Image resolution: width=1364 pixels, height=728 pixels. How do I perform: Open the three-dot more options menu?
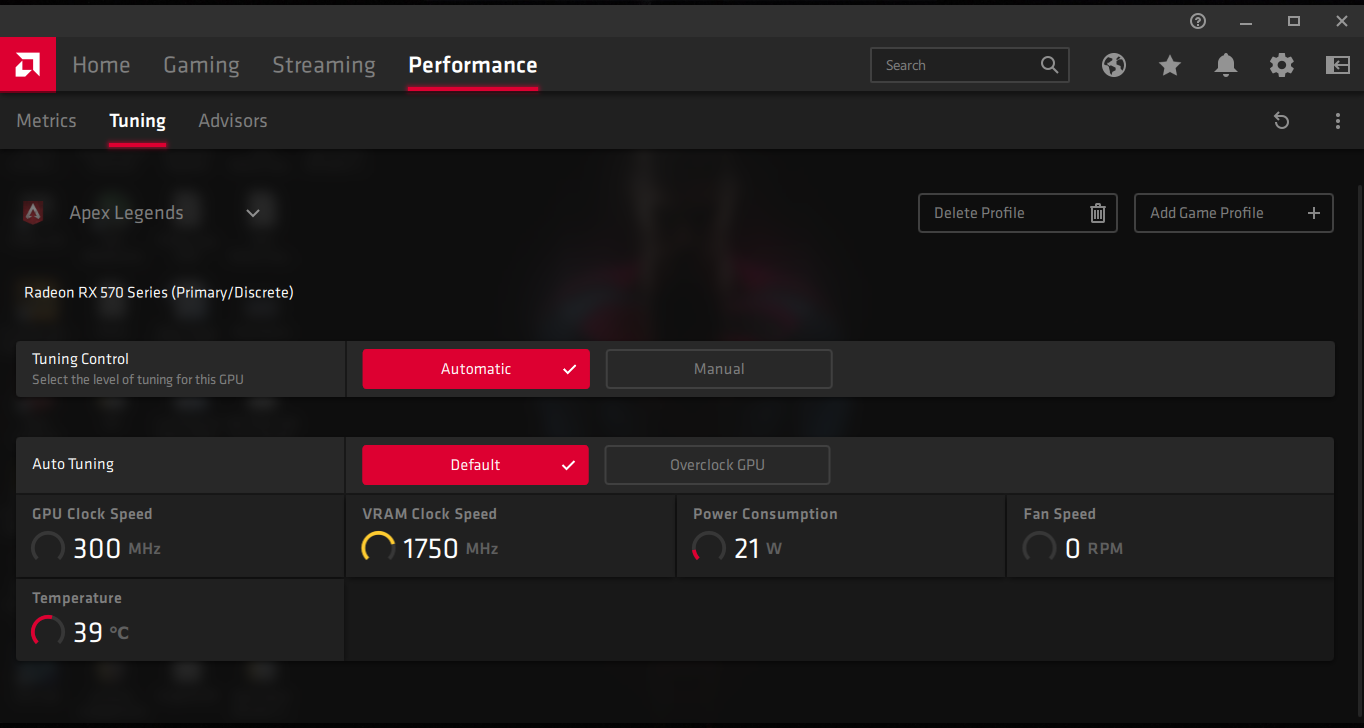click(1338, 121)
